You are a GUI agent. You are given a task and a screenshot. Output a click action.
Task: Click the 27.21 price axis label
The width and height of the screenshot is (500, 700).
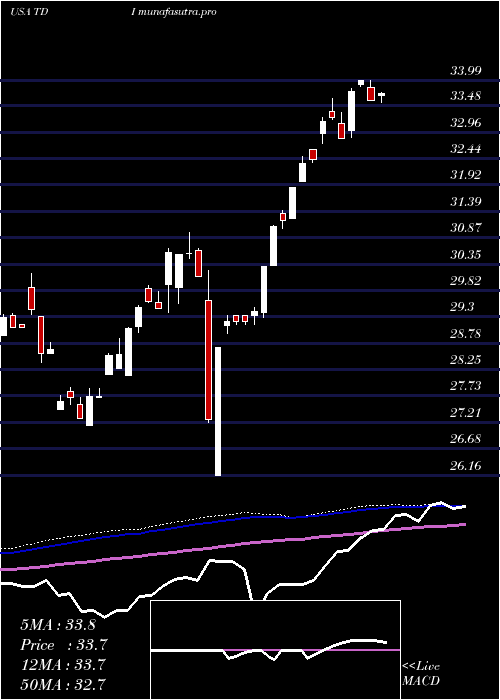pos(466,412)
